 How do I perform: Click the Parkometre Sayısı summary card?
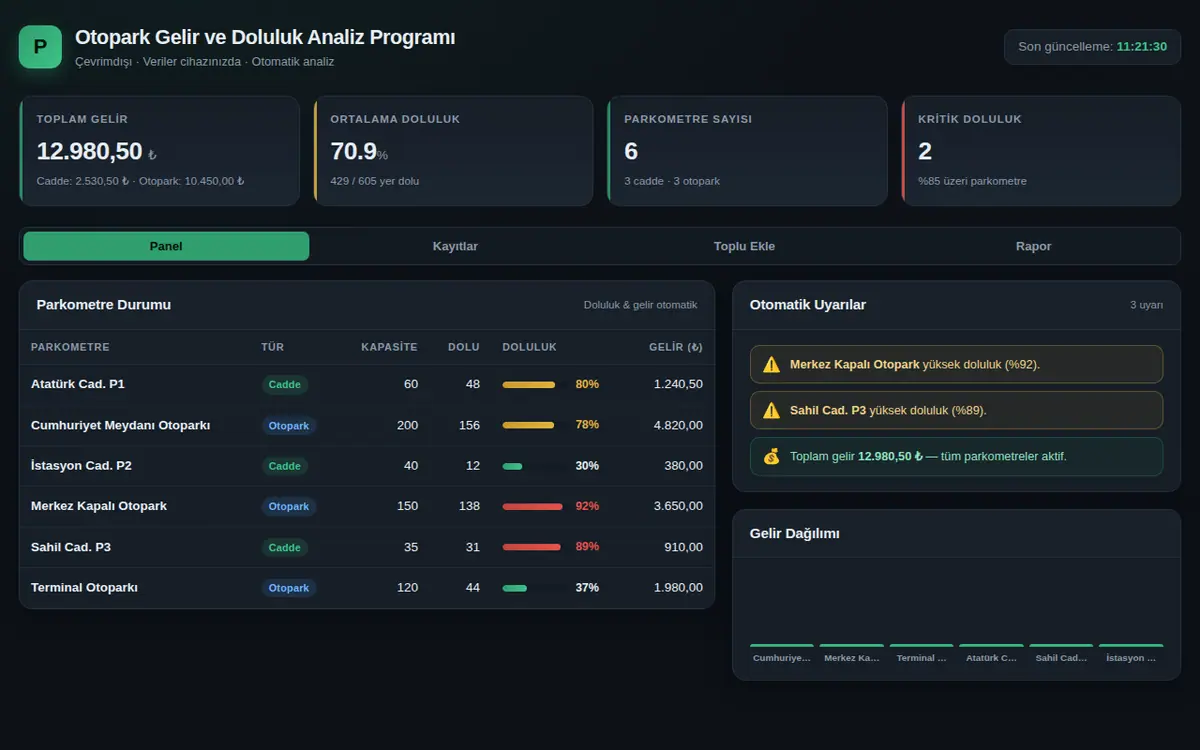pos(747,151)
